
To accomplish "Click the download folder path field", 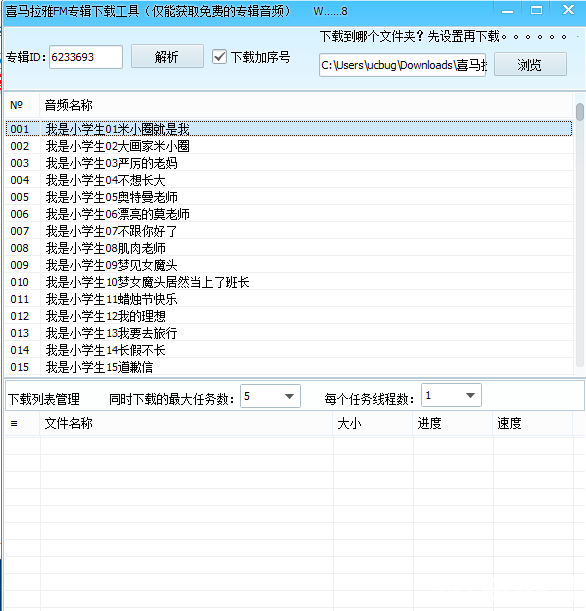I will point(402,65).
